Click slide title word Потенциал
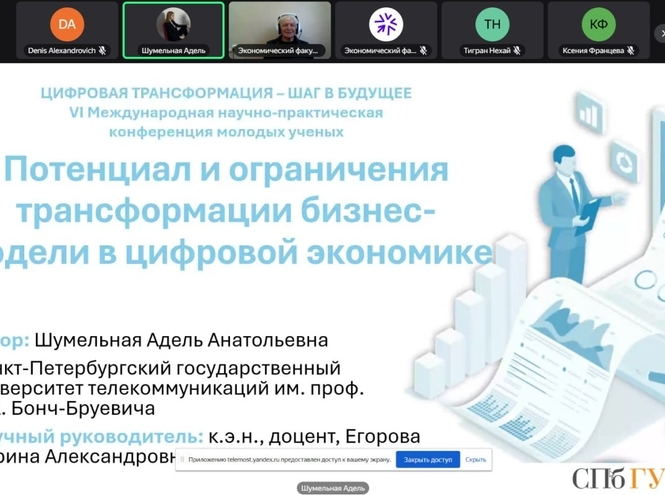 pos(100,169)
